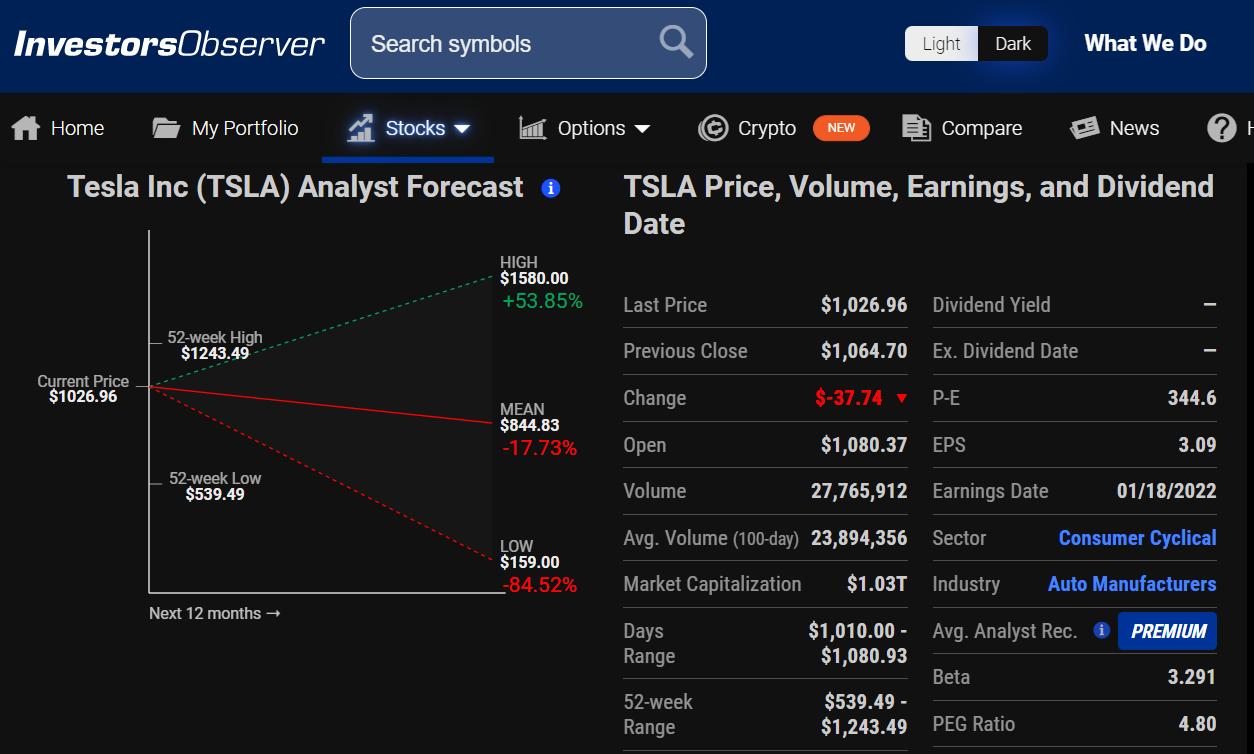Expand the Options dropdown arrow
This screenshot has width=1254, height=754.
pos(642,129)
